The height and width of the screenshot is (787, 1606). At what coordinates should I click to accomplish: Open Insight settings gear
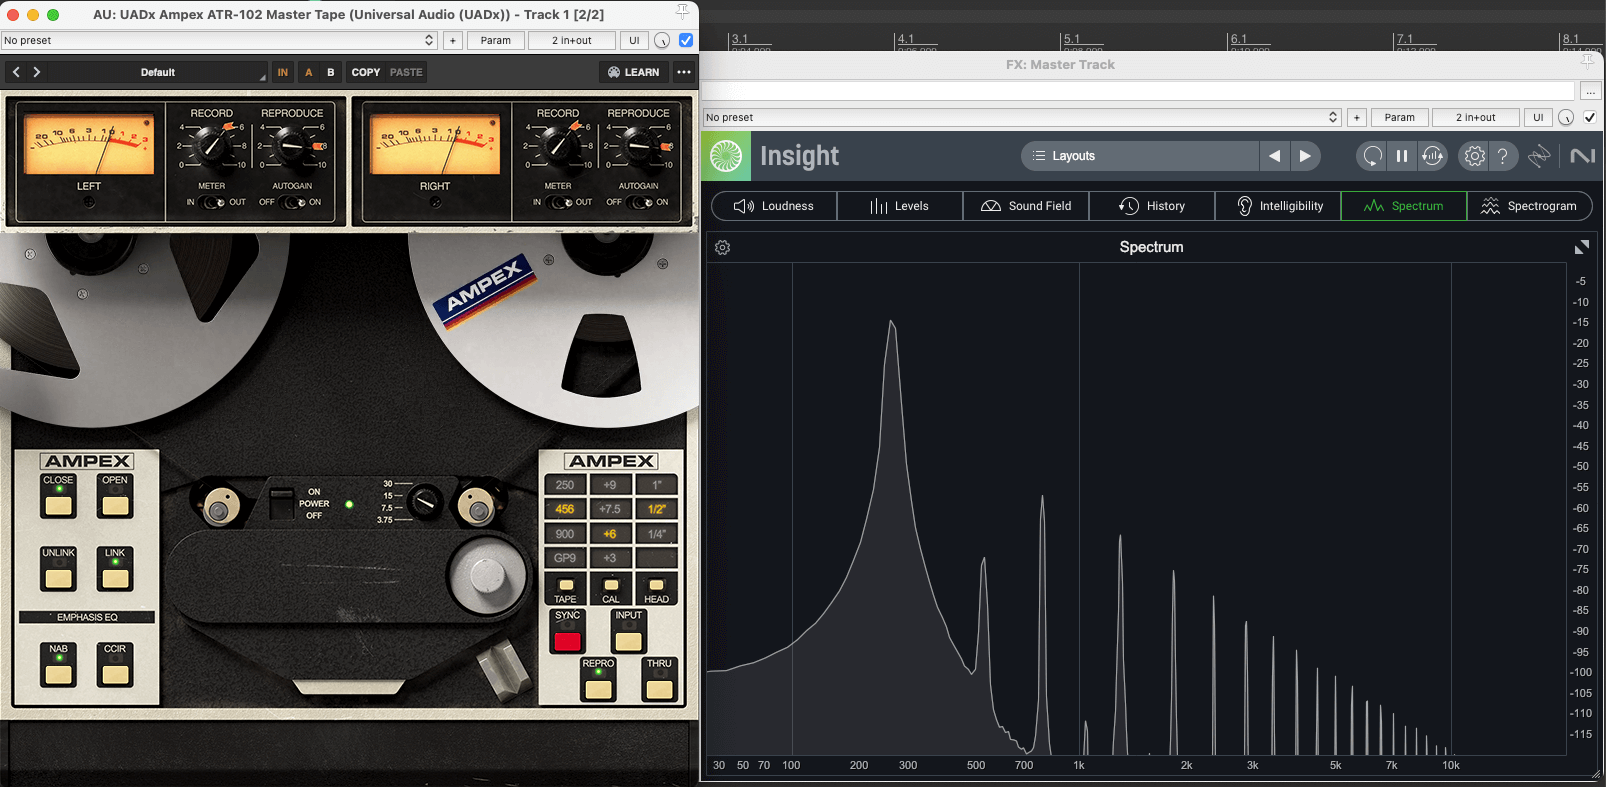tap(1474, 156)
